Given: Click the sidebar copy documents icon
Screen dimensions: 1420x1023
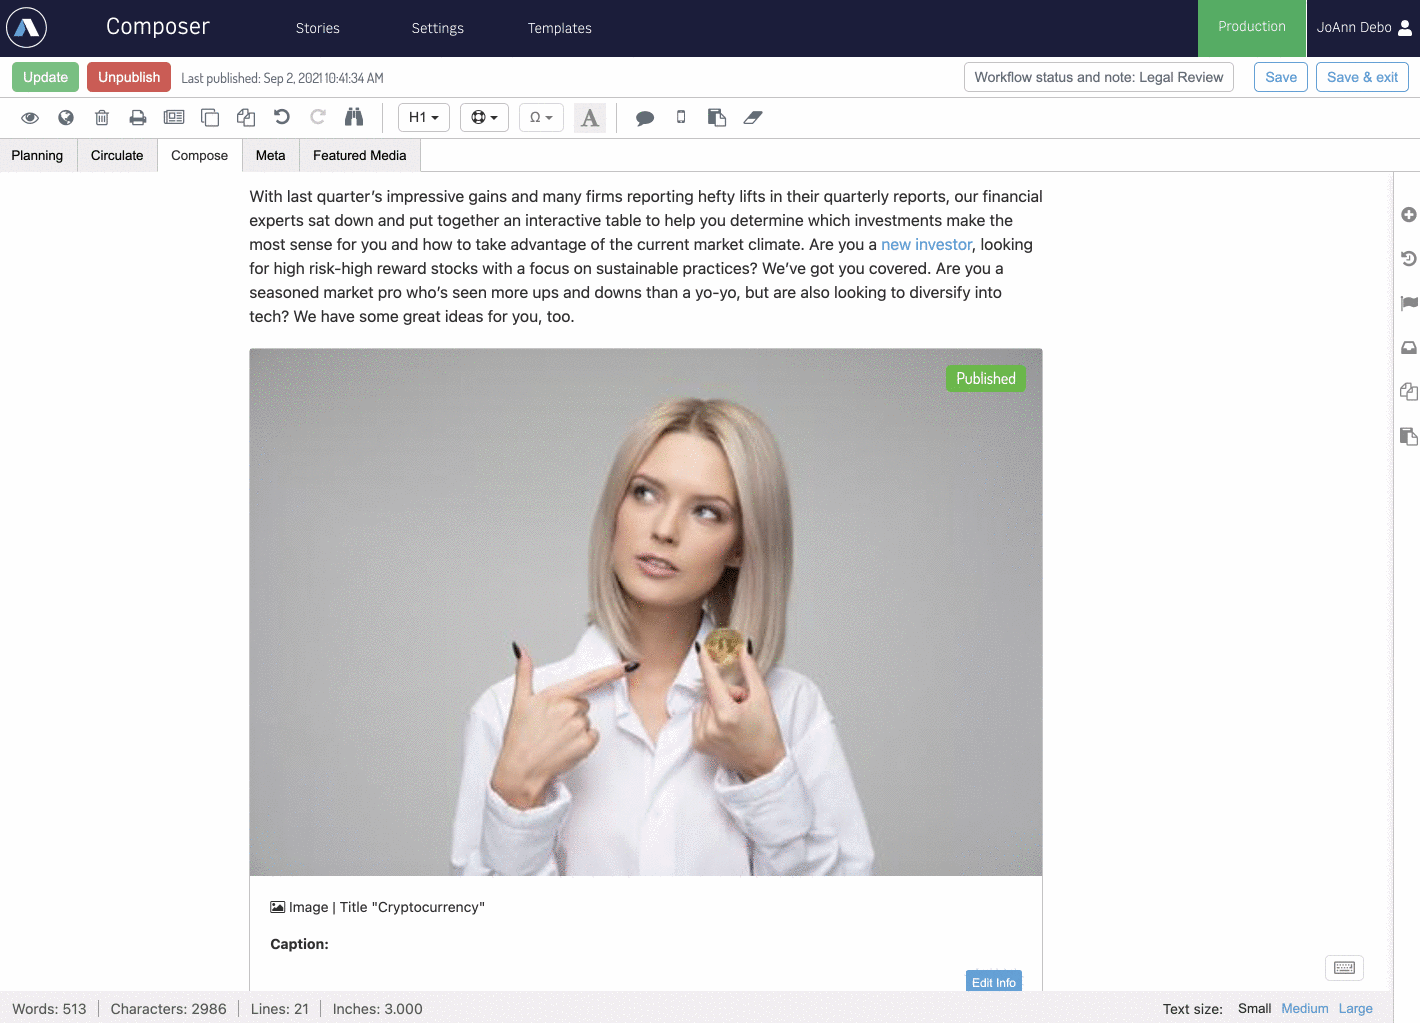Looking at the screenshot, I should coord(1409,392).
